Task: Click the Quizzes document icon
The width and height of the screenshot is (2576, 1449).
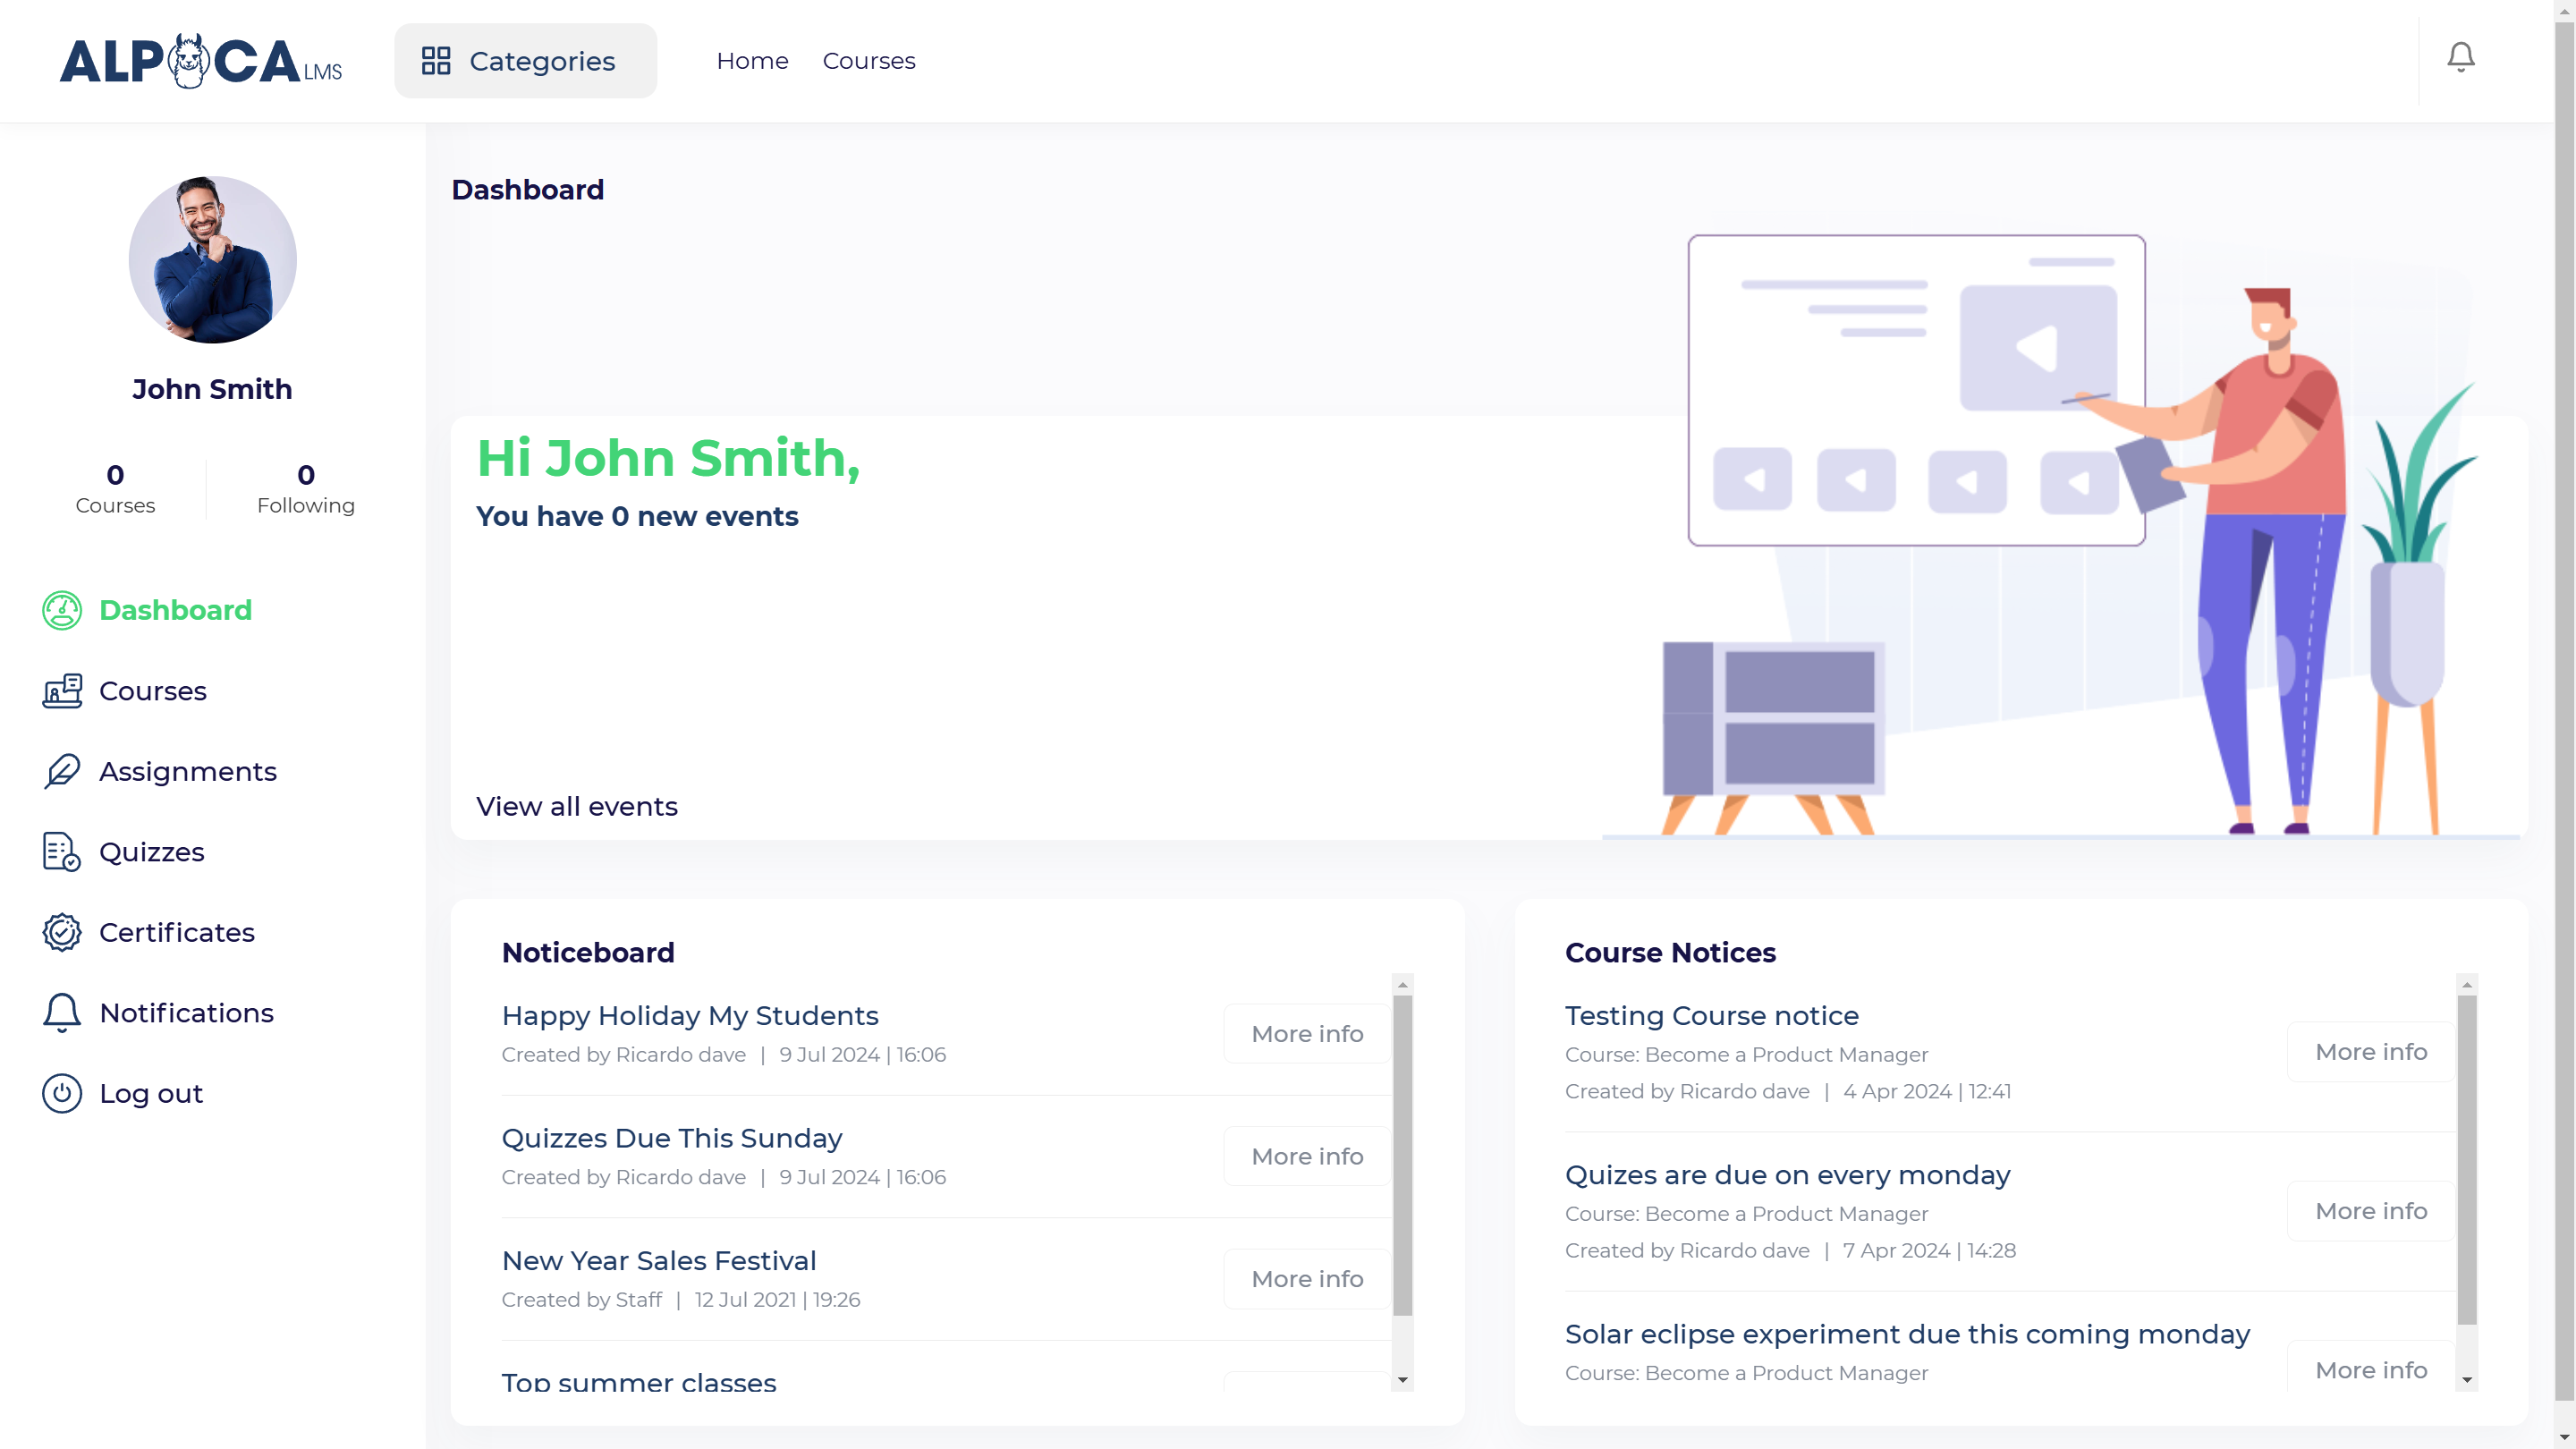Action: 62,852
